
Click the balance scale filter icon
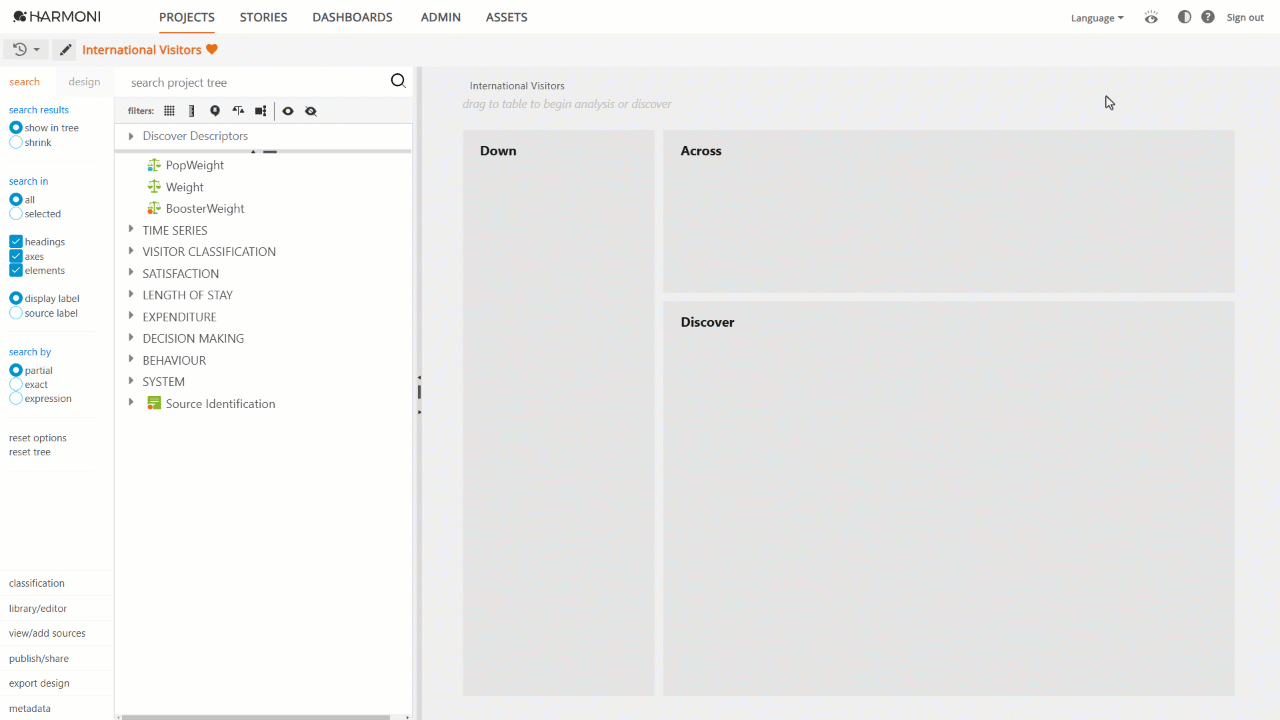coord(238,111)
